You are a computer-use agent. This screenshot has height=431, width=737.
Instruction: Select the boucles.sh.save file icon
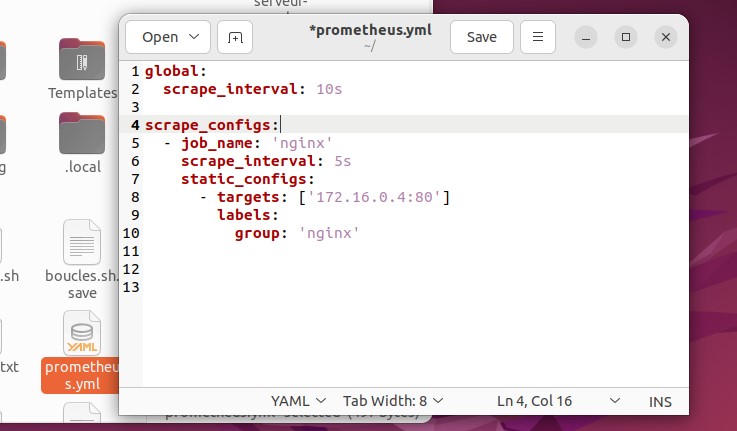(x=82, y=243)
